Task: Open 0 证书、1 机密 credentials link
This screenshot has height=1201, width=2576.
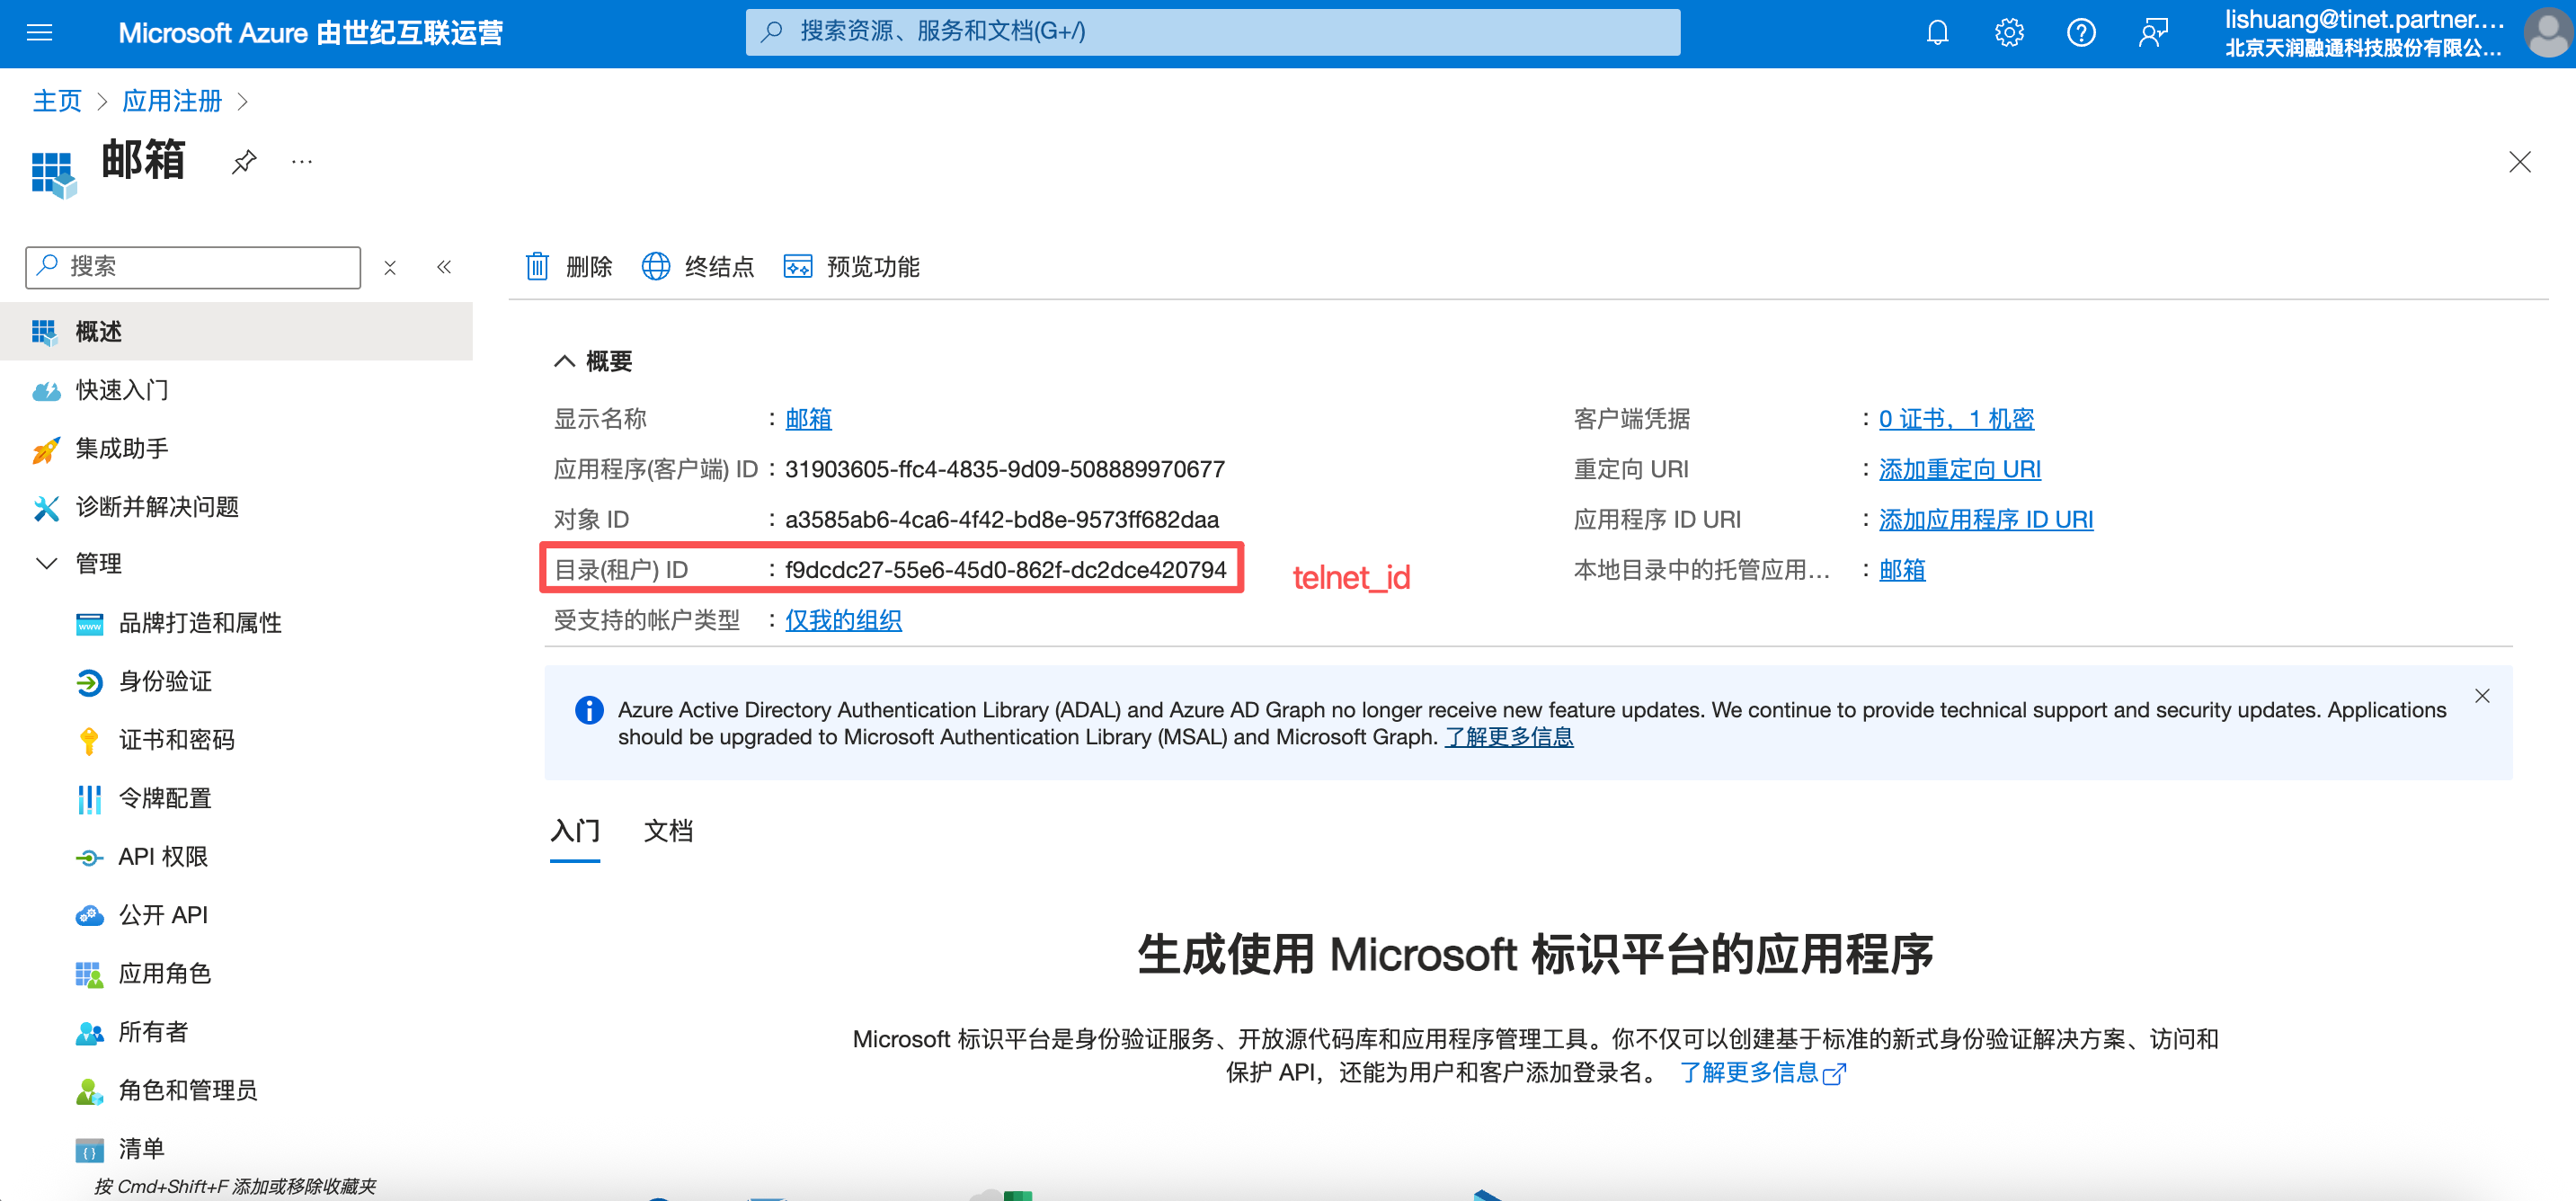Action: click(1955, 419)
